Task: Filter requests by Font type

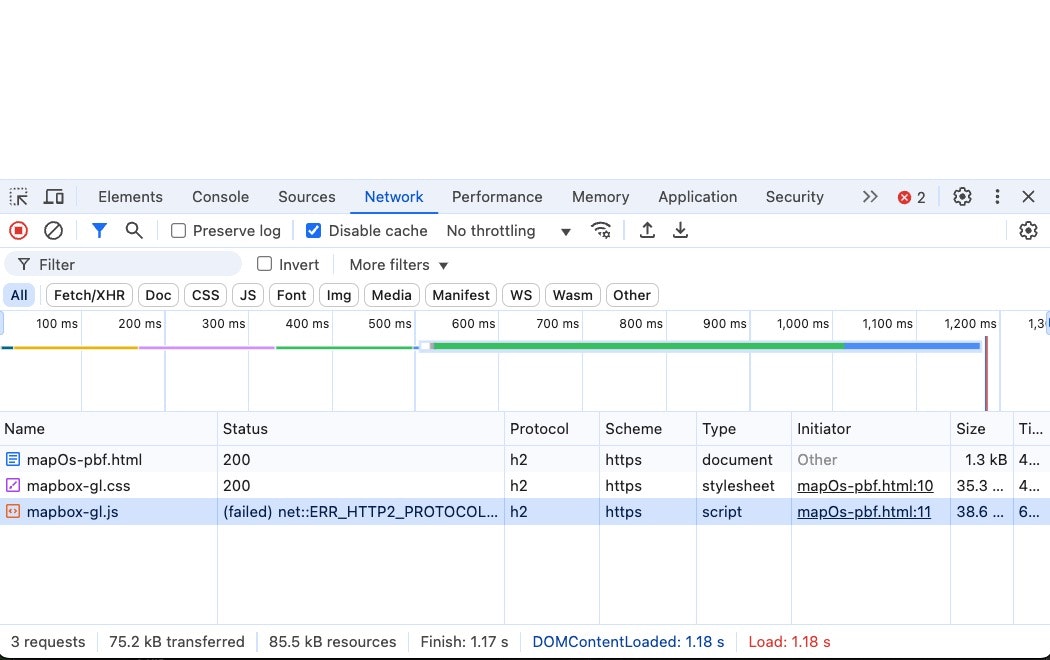Action: 291,295
